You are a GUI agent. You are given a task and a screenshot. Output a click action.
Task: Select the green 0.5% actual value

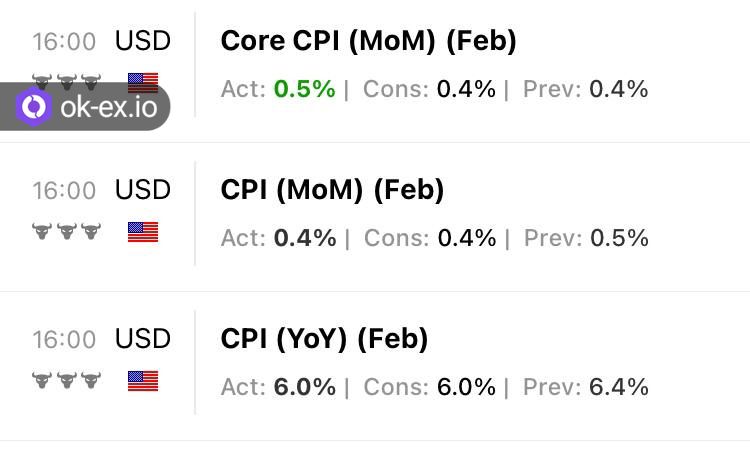[x=304, y=89]
